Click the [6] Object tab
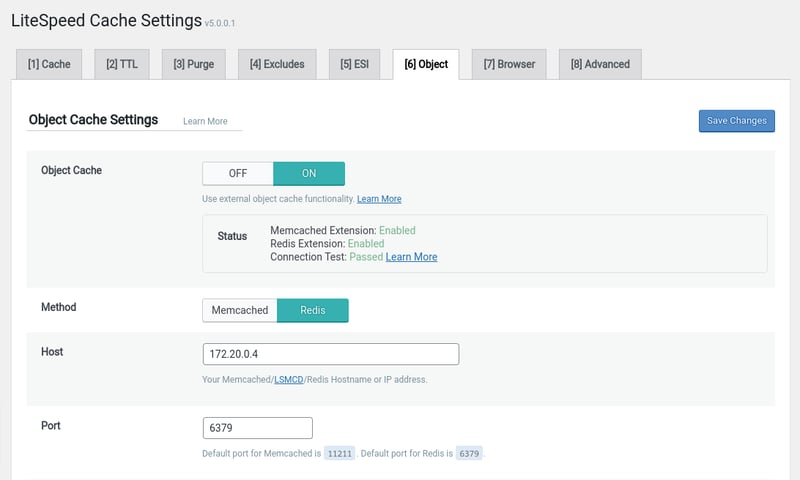Image resolution: width=800 pixels, height=480 pixels. 426,64
